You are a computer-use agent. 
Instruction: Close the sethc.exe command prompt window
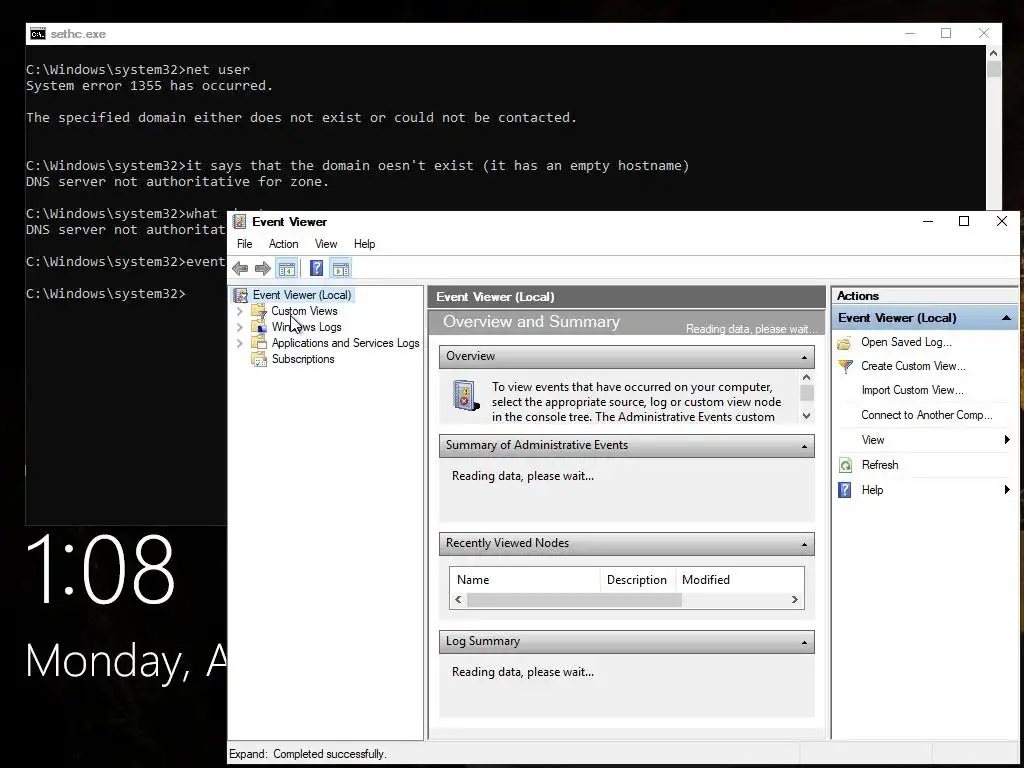tap(984, 33)
